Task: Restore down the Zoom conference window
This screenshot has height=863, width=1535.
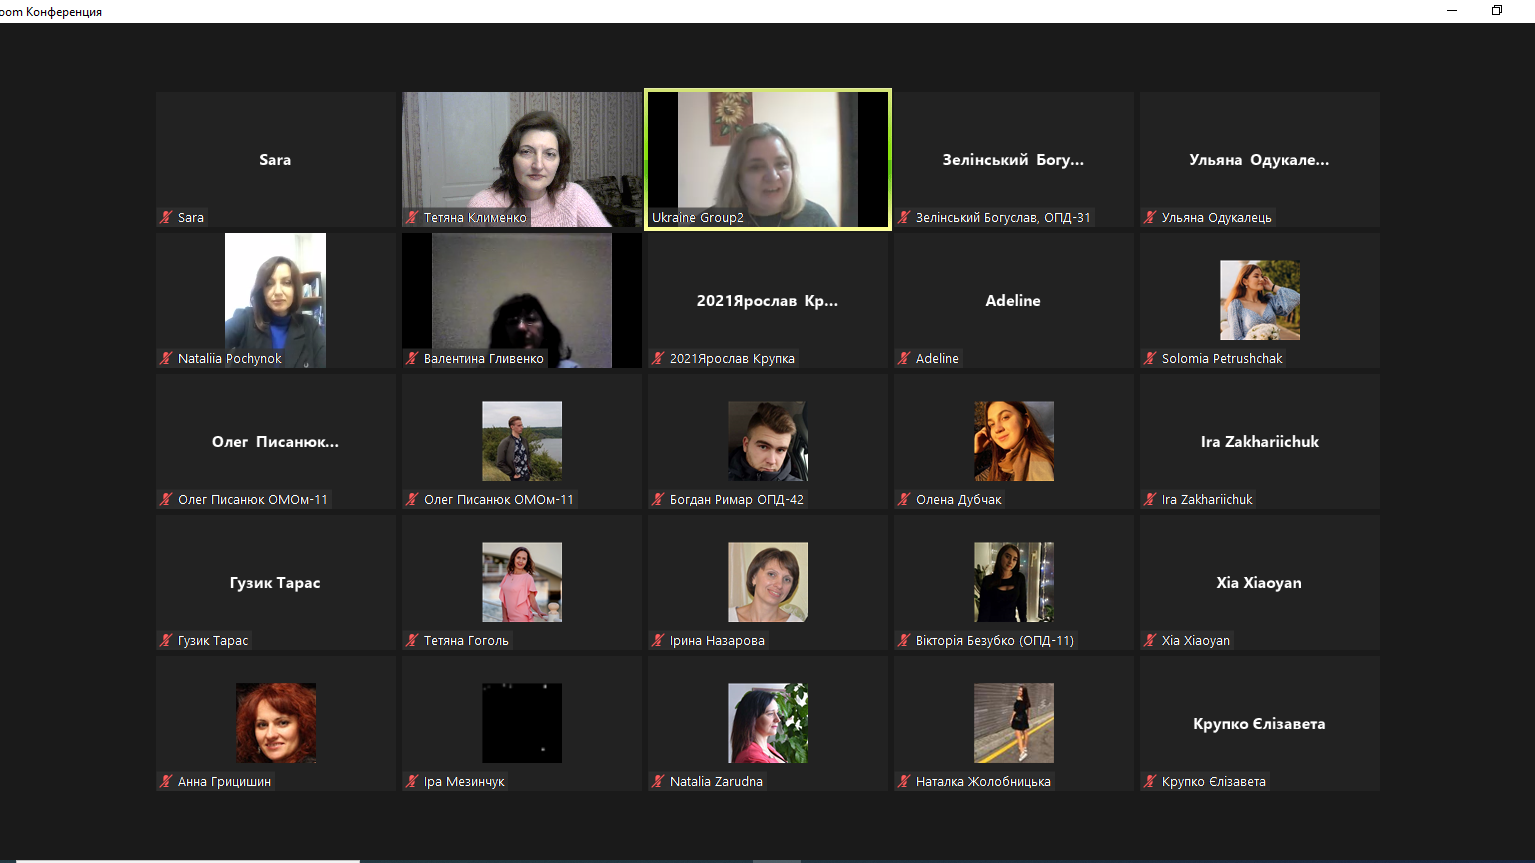Action: point(1496,10)
